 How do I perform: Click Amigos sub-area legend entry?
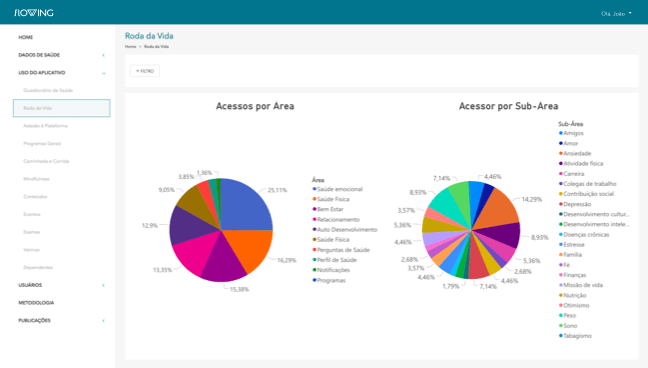571,133
